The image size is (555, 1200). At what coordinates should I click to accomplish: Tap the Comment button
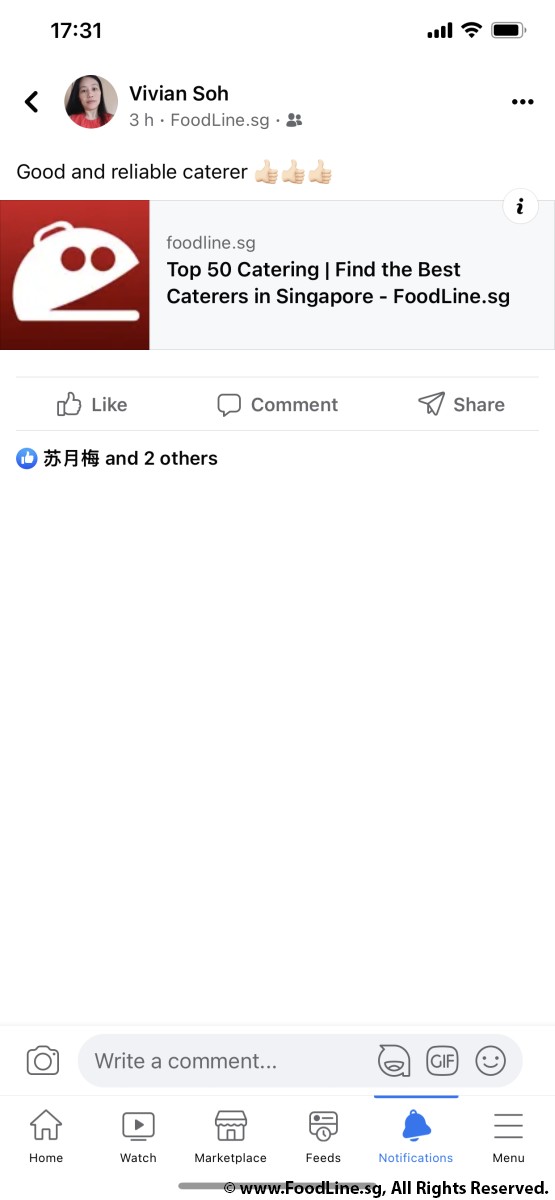(x=278, y=404)
